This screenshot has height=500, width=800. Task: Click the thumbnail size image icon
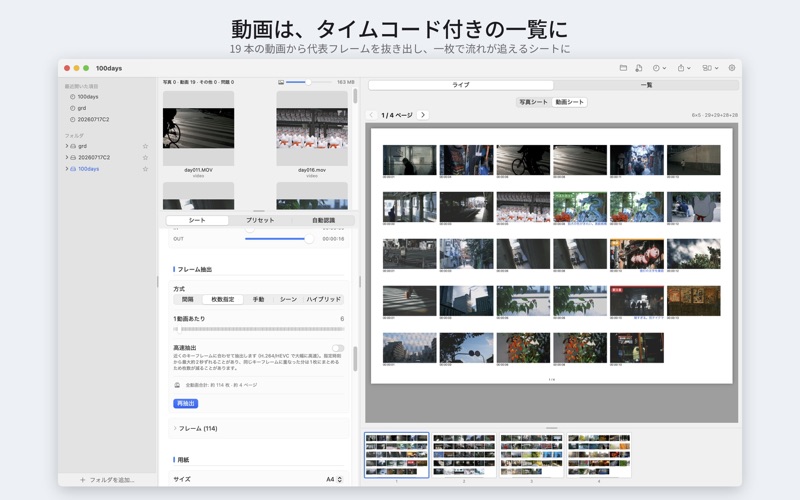[281, 82]
